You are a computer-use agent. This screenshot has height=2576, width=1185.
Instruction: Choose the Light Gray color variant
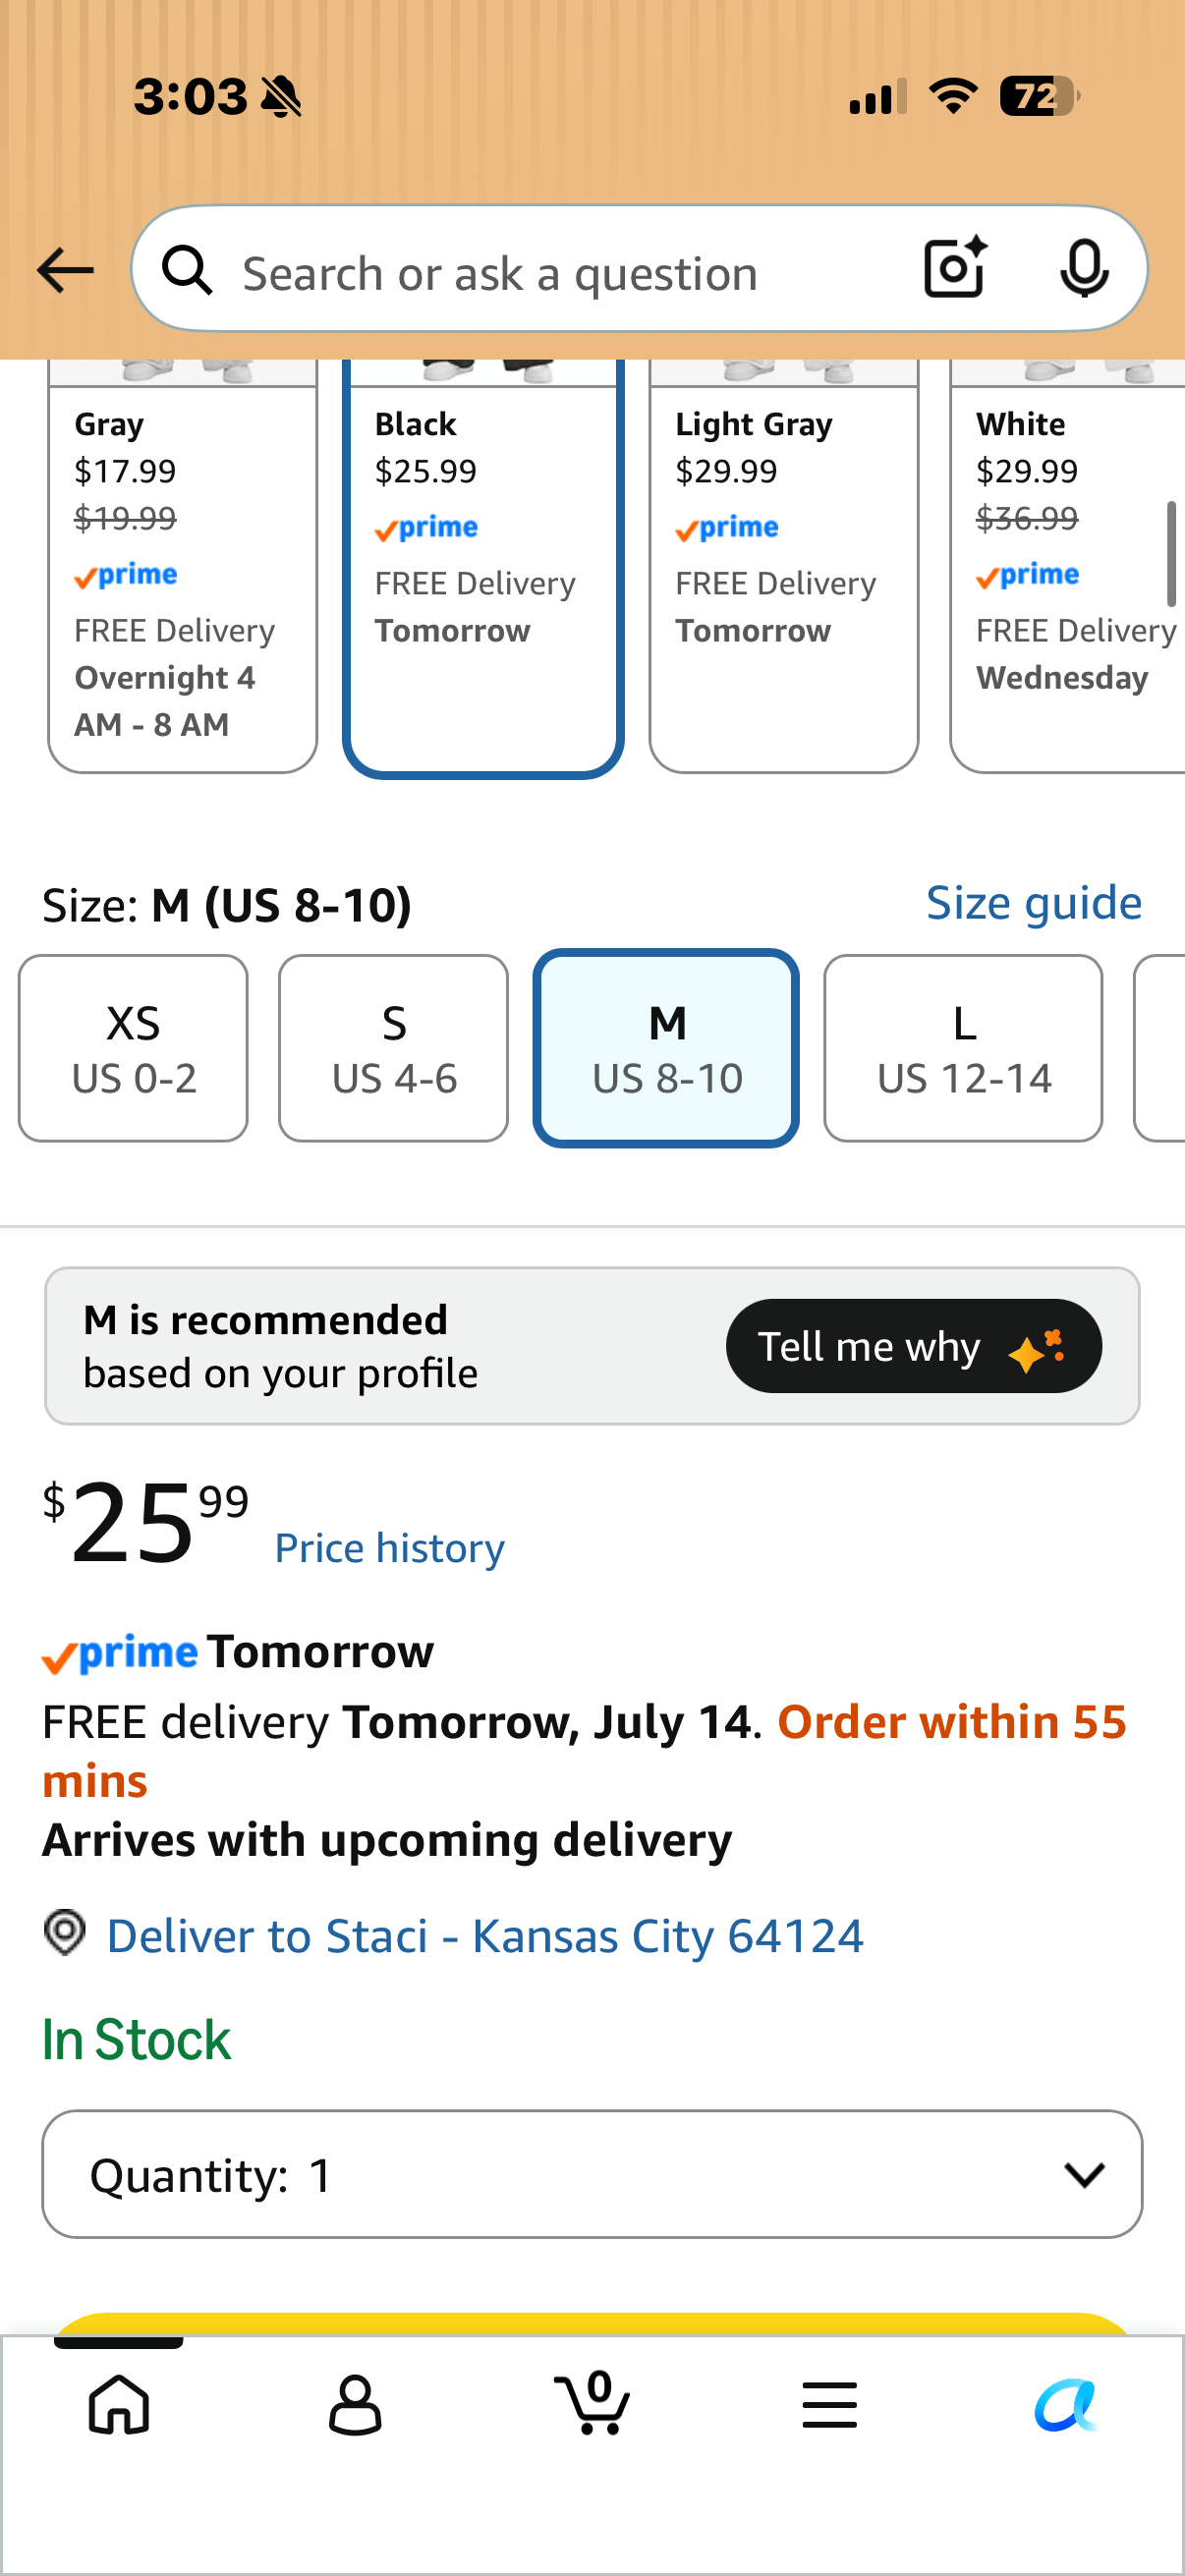783,566
